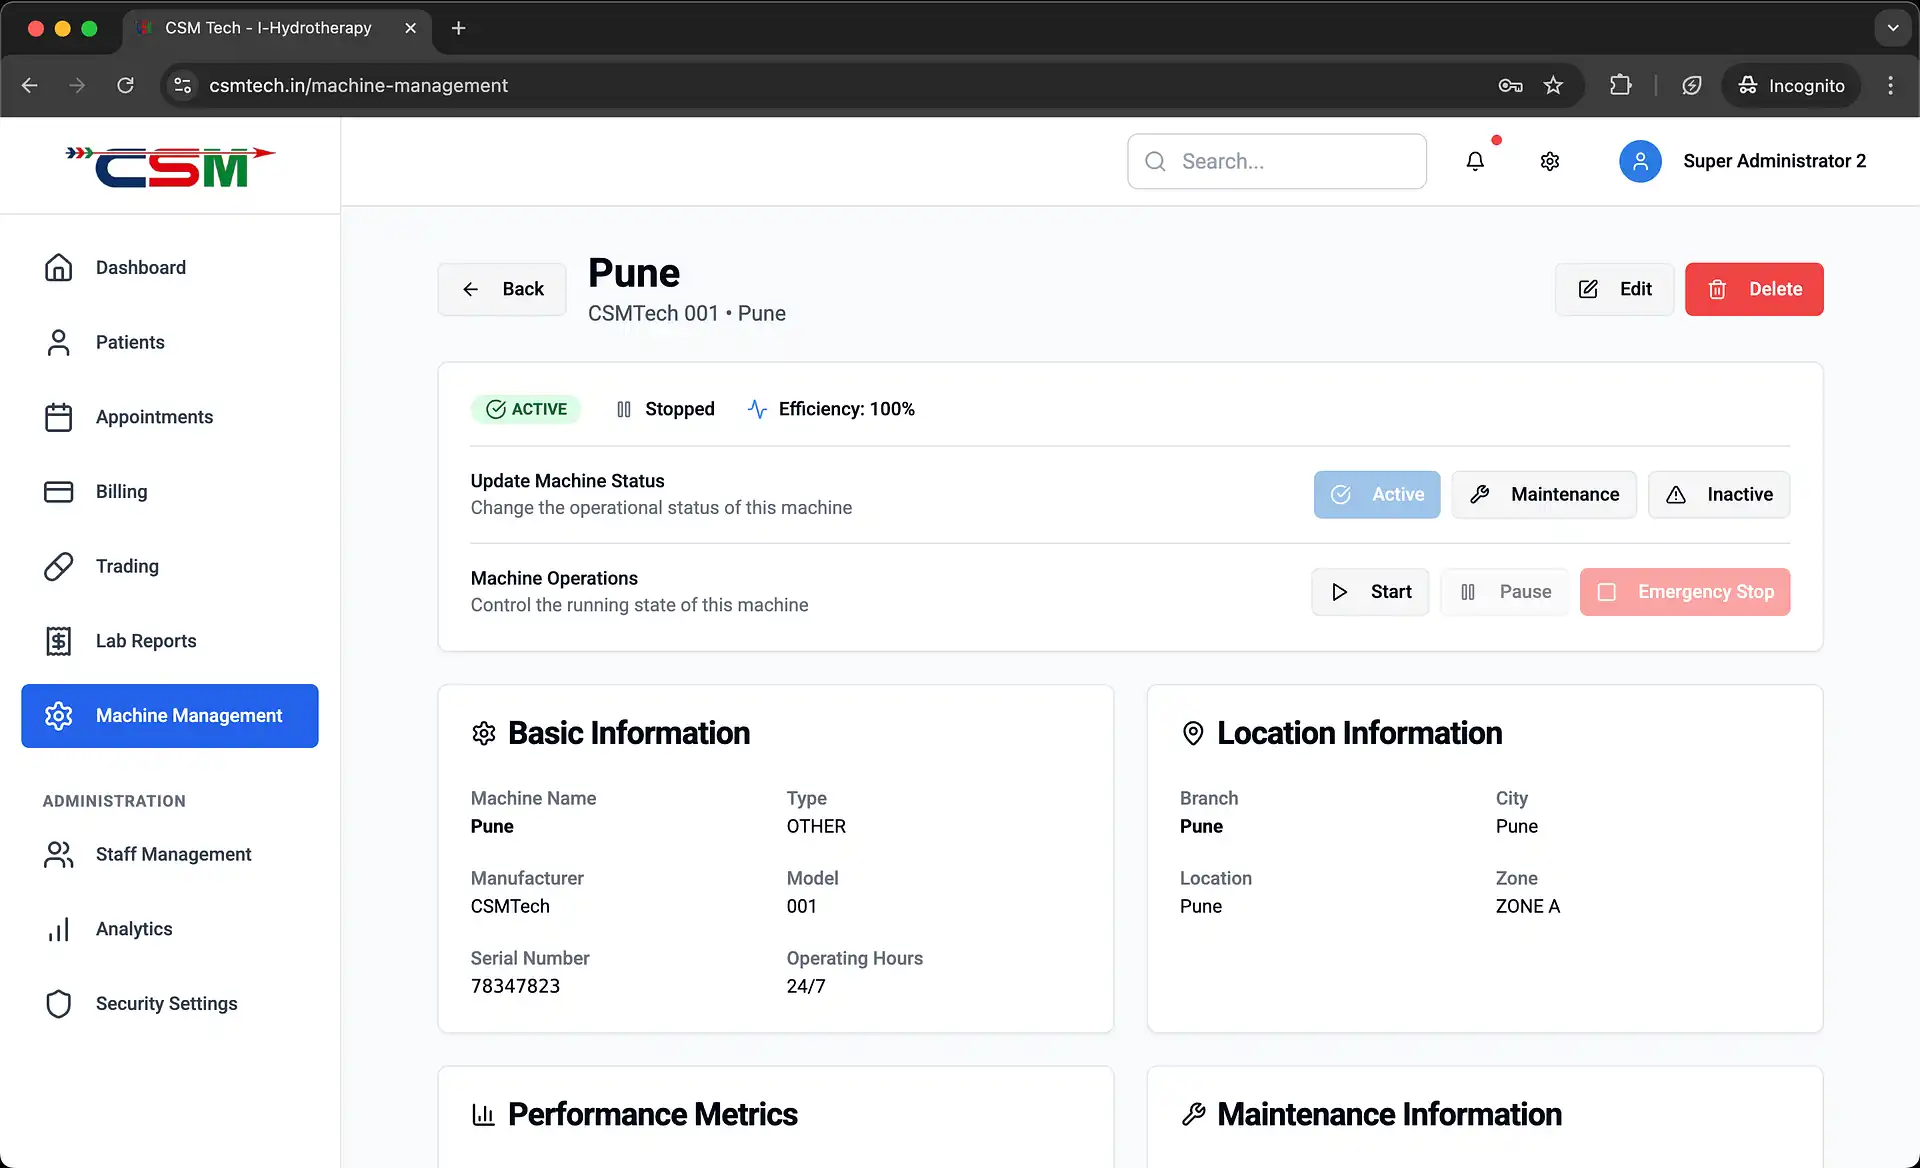
Task: Click the Lab Reports receipt icon
Action: pyautogui.click(x=59, y=641)
